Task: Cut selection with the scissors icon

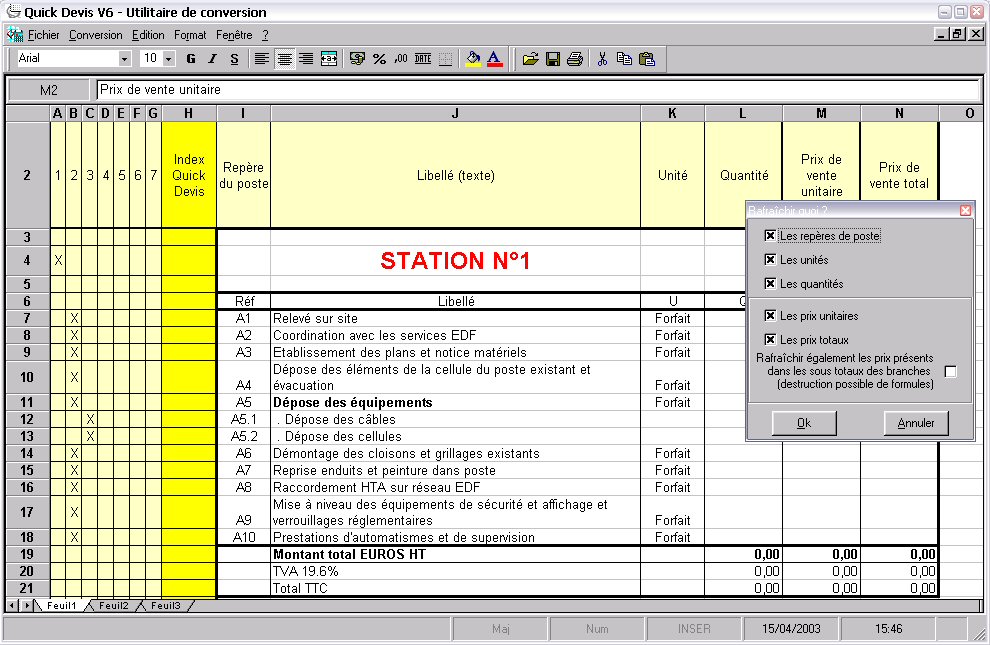Action: click(602, 59)
